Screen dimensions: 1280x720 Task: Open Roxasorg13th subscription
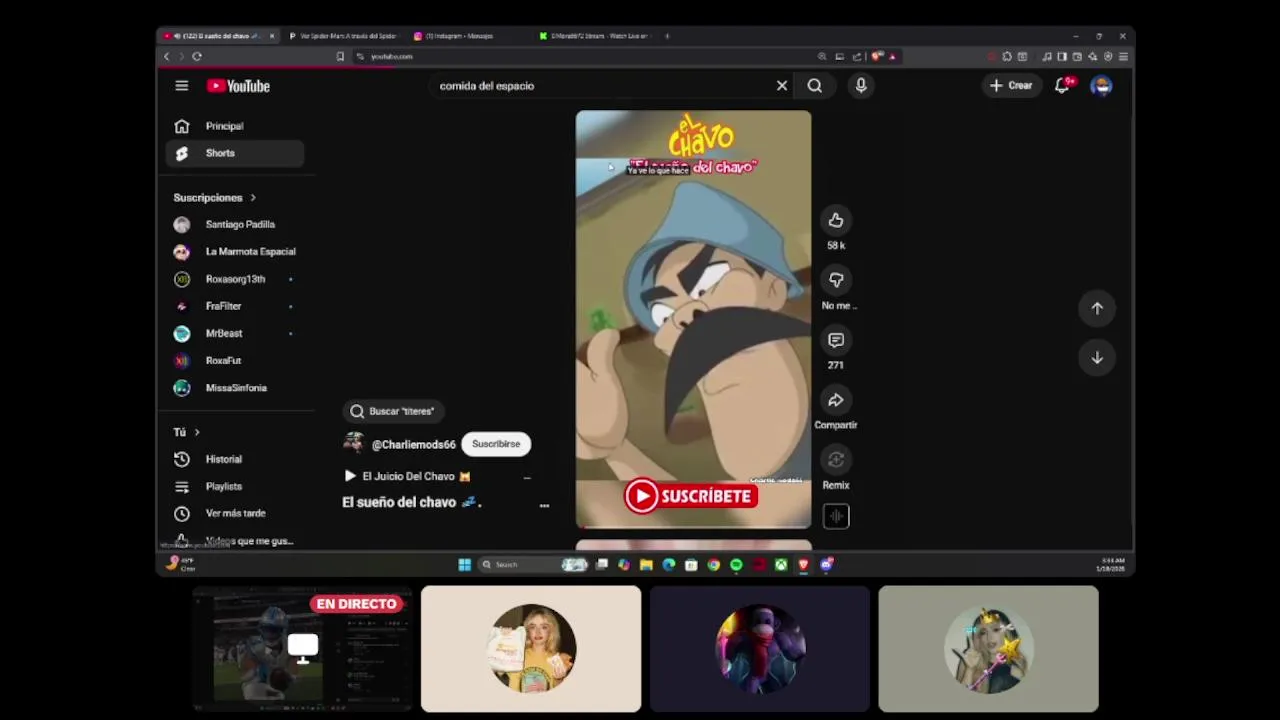[235, 279]
